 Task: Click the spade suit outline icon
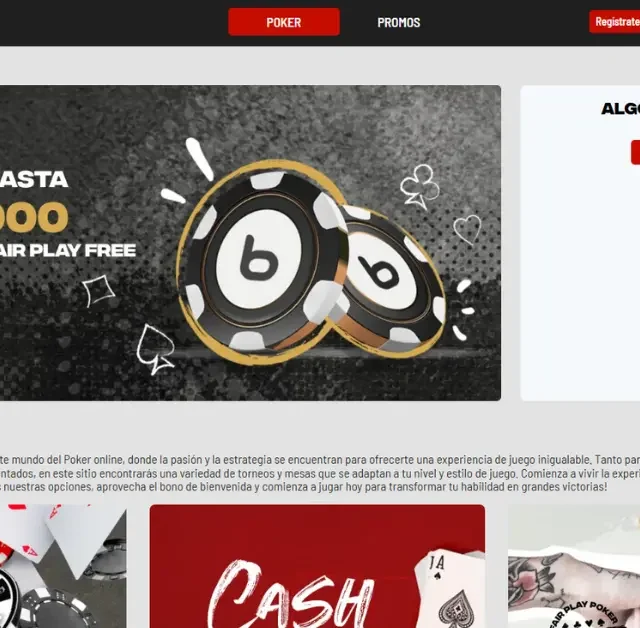point(155,349)
